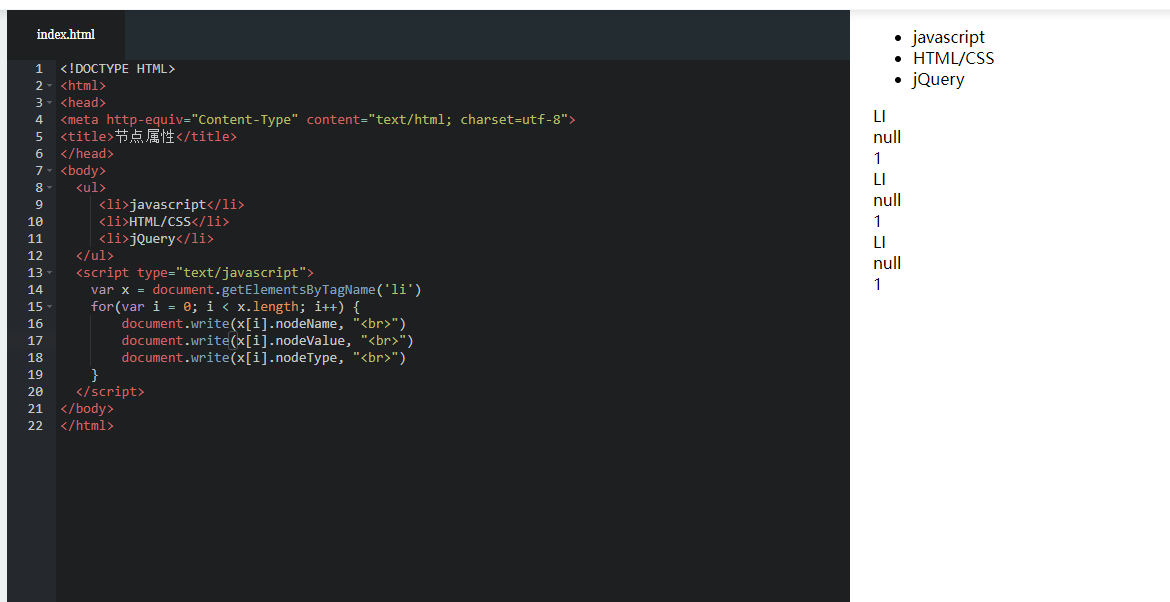
Task: Collapse the html tag fold on line 2
Action: [50, 86]
